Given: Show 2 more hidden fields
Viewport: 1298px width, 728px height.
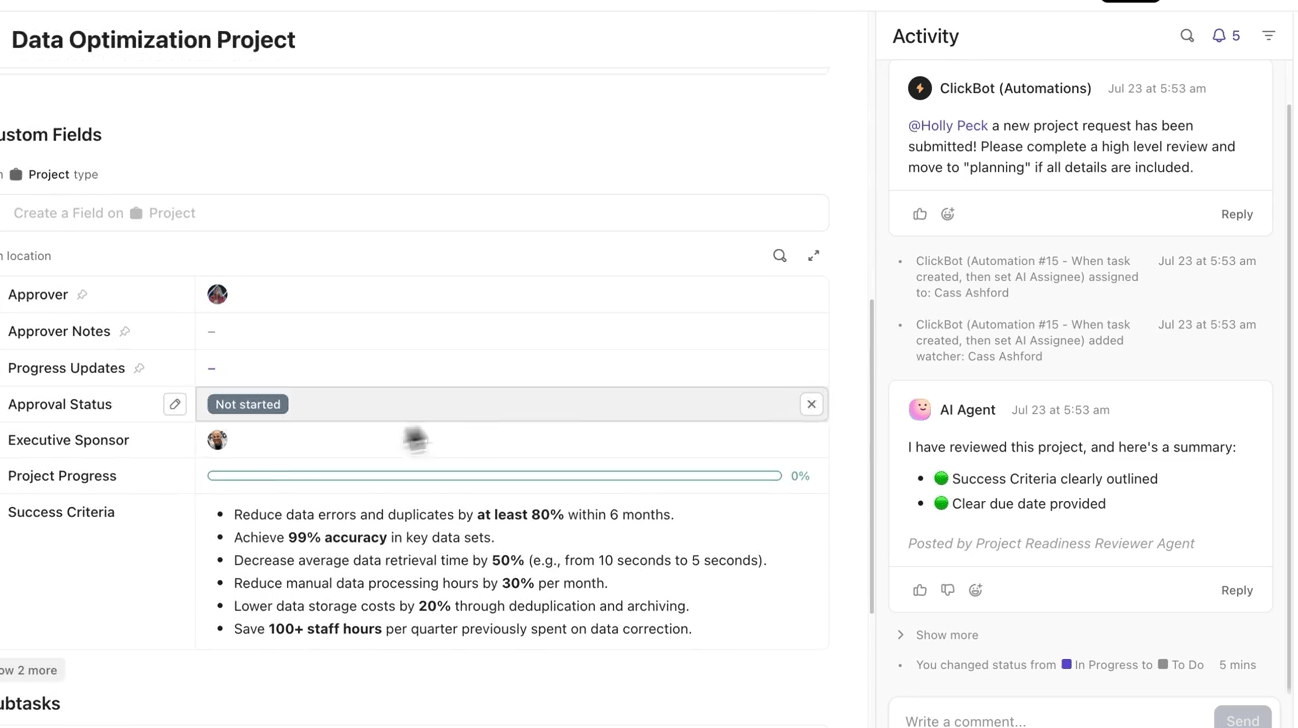Looking at the screenshot, I should click(28, 669).
